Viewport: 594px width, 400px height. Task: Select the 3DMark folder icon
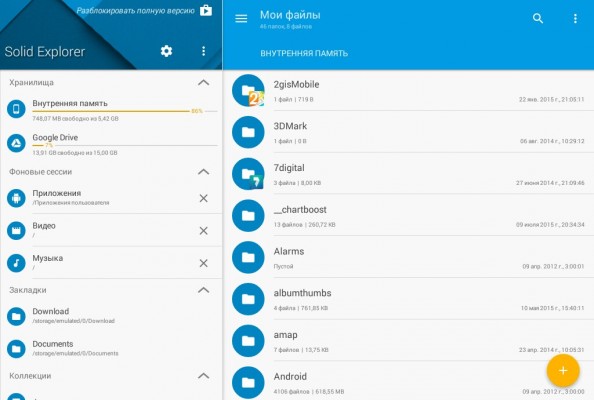coord(248,132)
